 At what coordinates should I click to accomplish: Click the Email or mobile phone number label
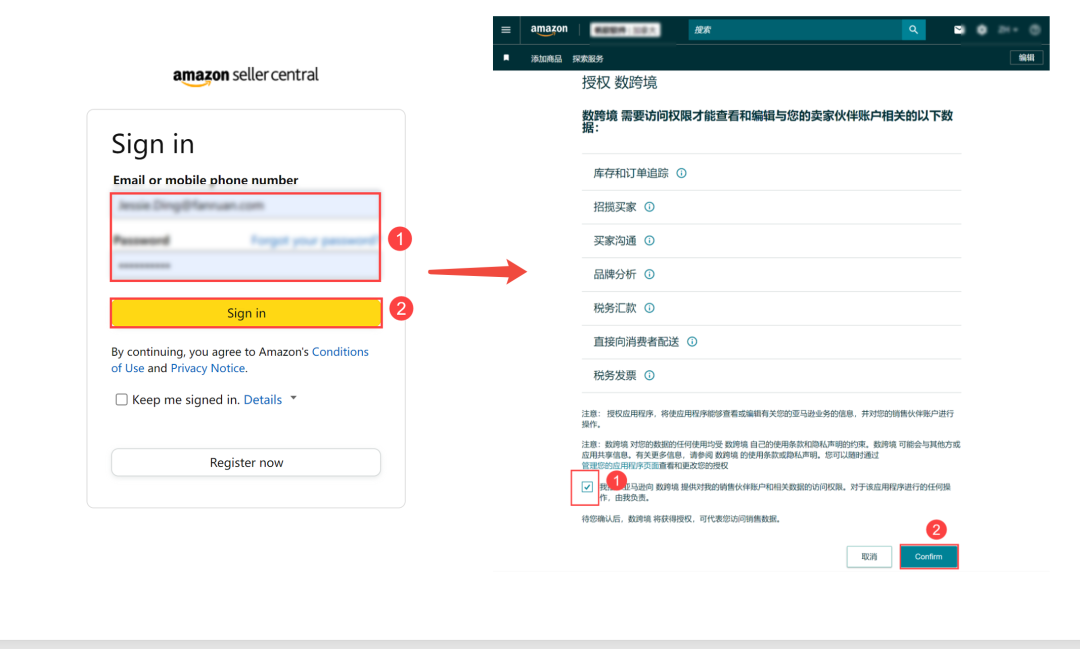(x=205, y=180)
